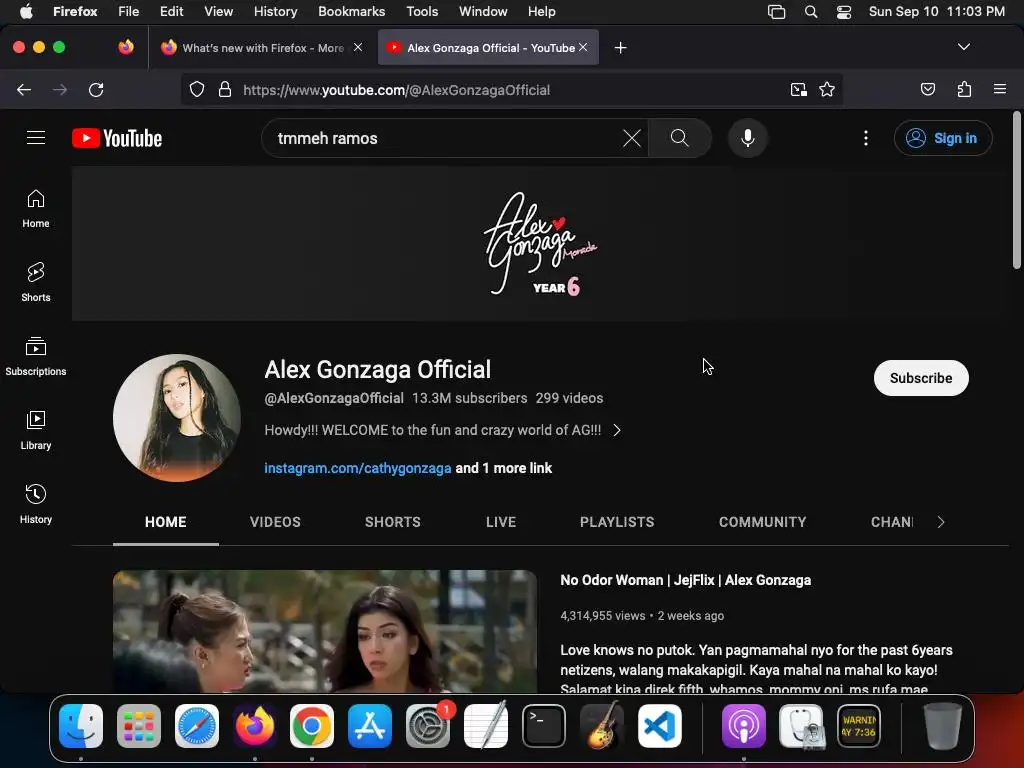Open Podcasts from the dock
Screen dimensions: 1024x768
744,726
